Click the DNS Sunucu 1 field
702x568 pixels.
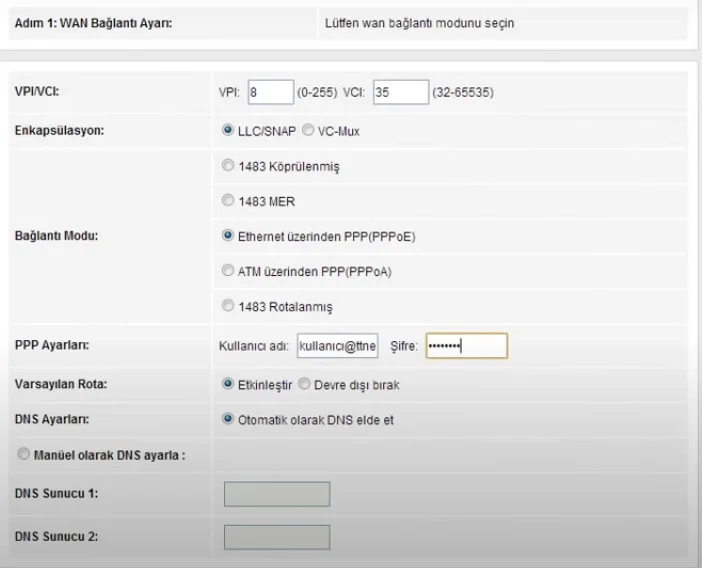click(x=277, y=495)
